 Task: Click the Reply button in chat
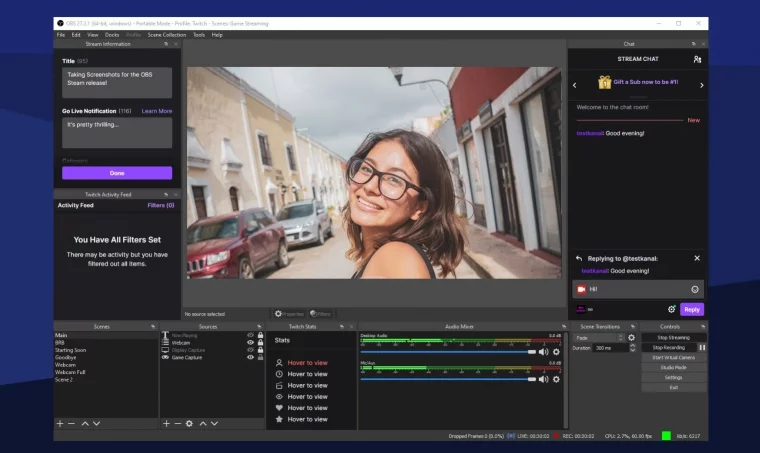tap(692, 309)
